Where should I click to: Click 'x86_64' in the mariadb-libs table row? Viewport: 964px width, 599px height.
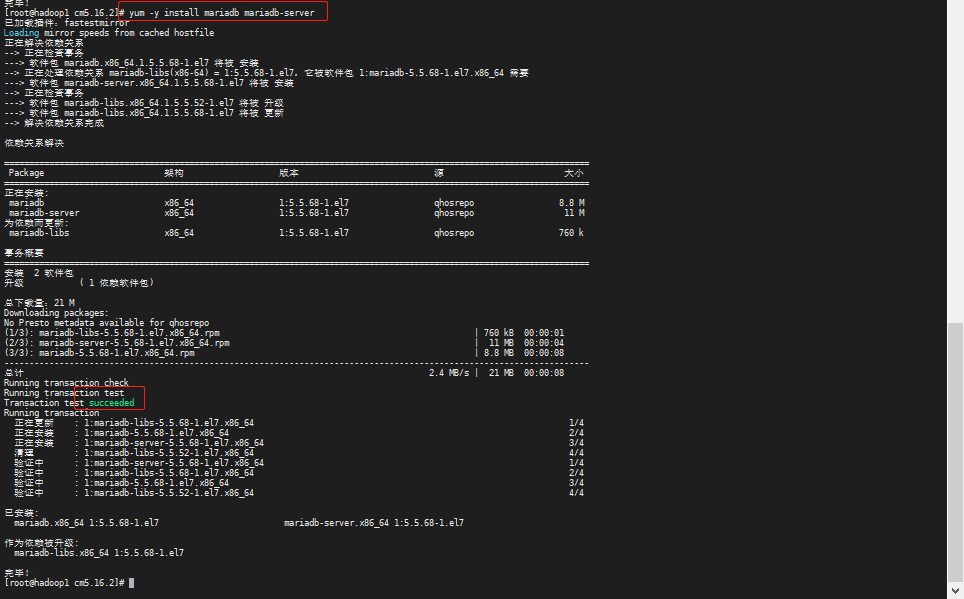(179, 232)
